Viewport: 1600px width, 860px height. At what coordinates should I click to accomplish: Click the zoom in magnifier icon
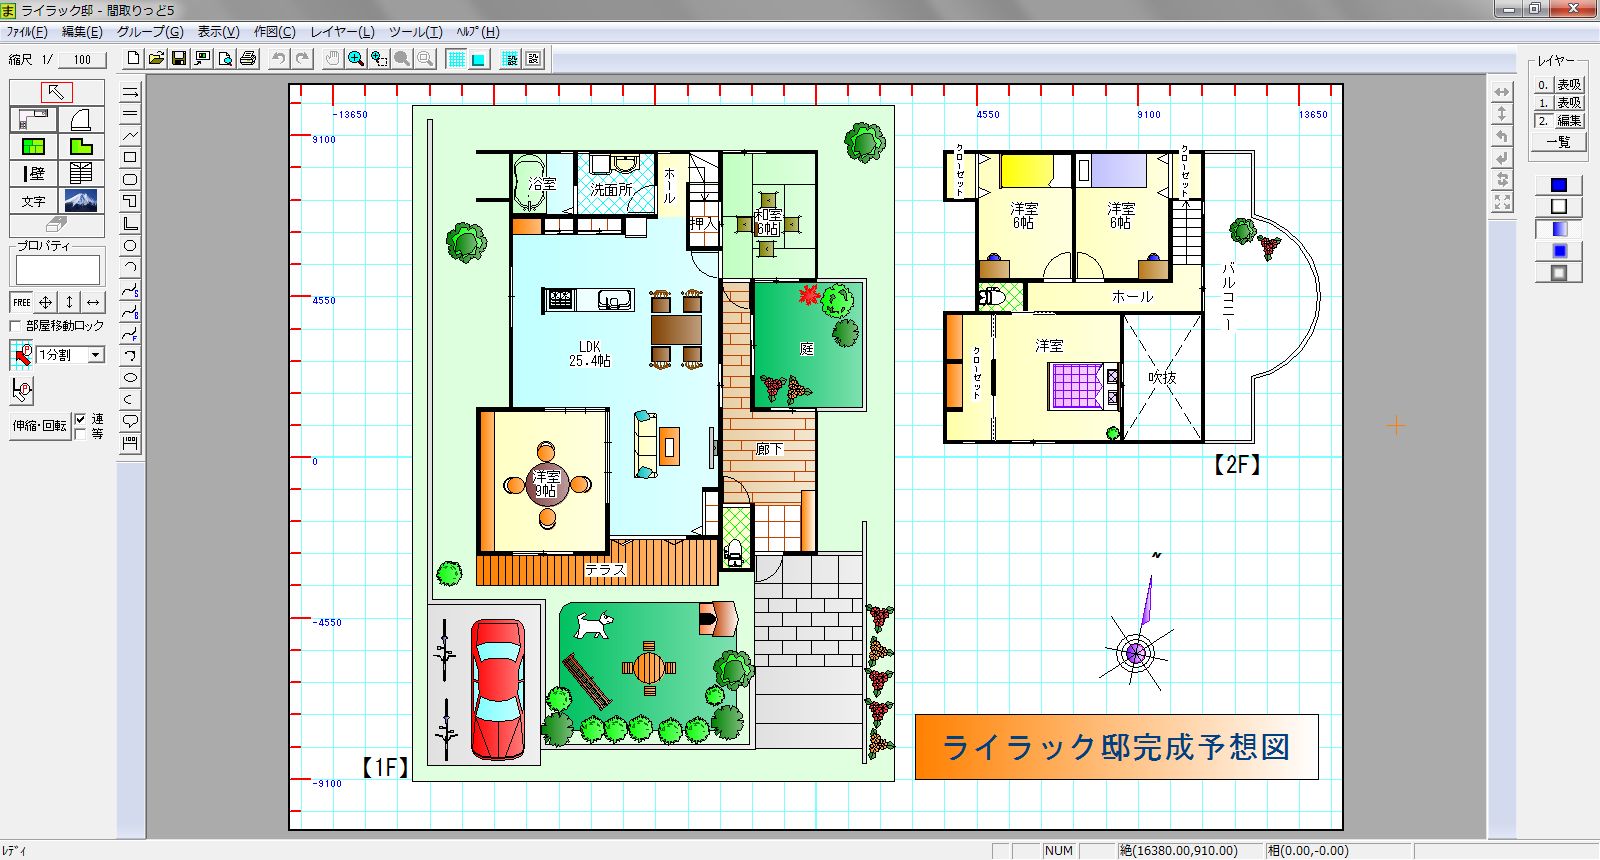(355, 59)
